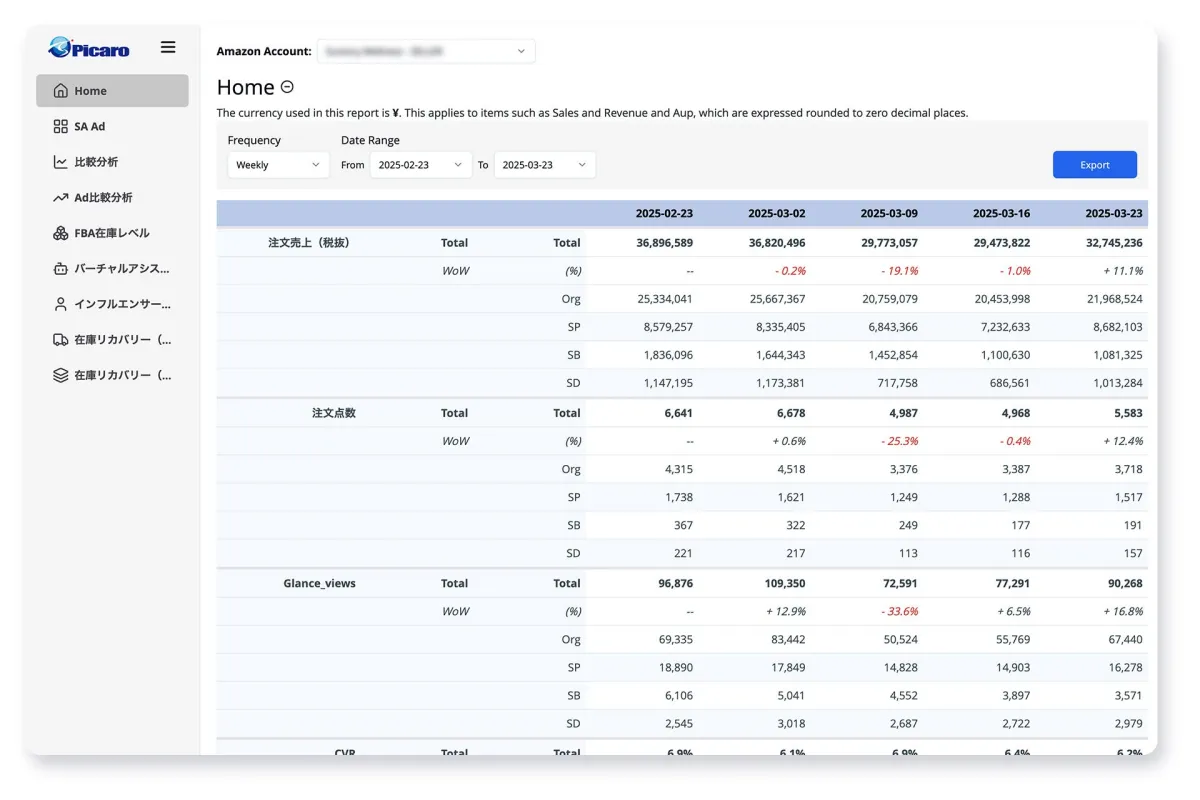Viewport: 1200px width, 800px height.
Task: Click the バーチャルアシスタント robot icon
Action: (60, 269)
